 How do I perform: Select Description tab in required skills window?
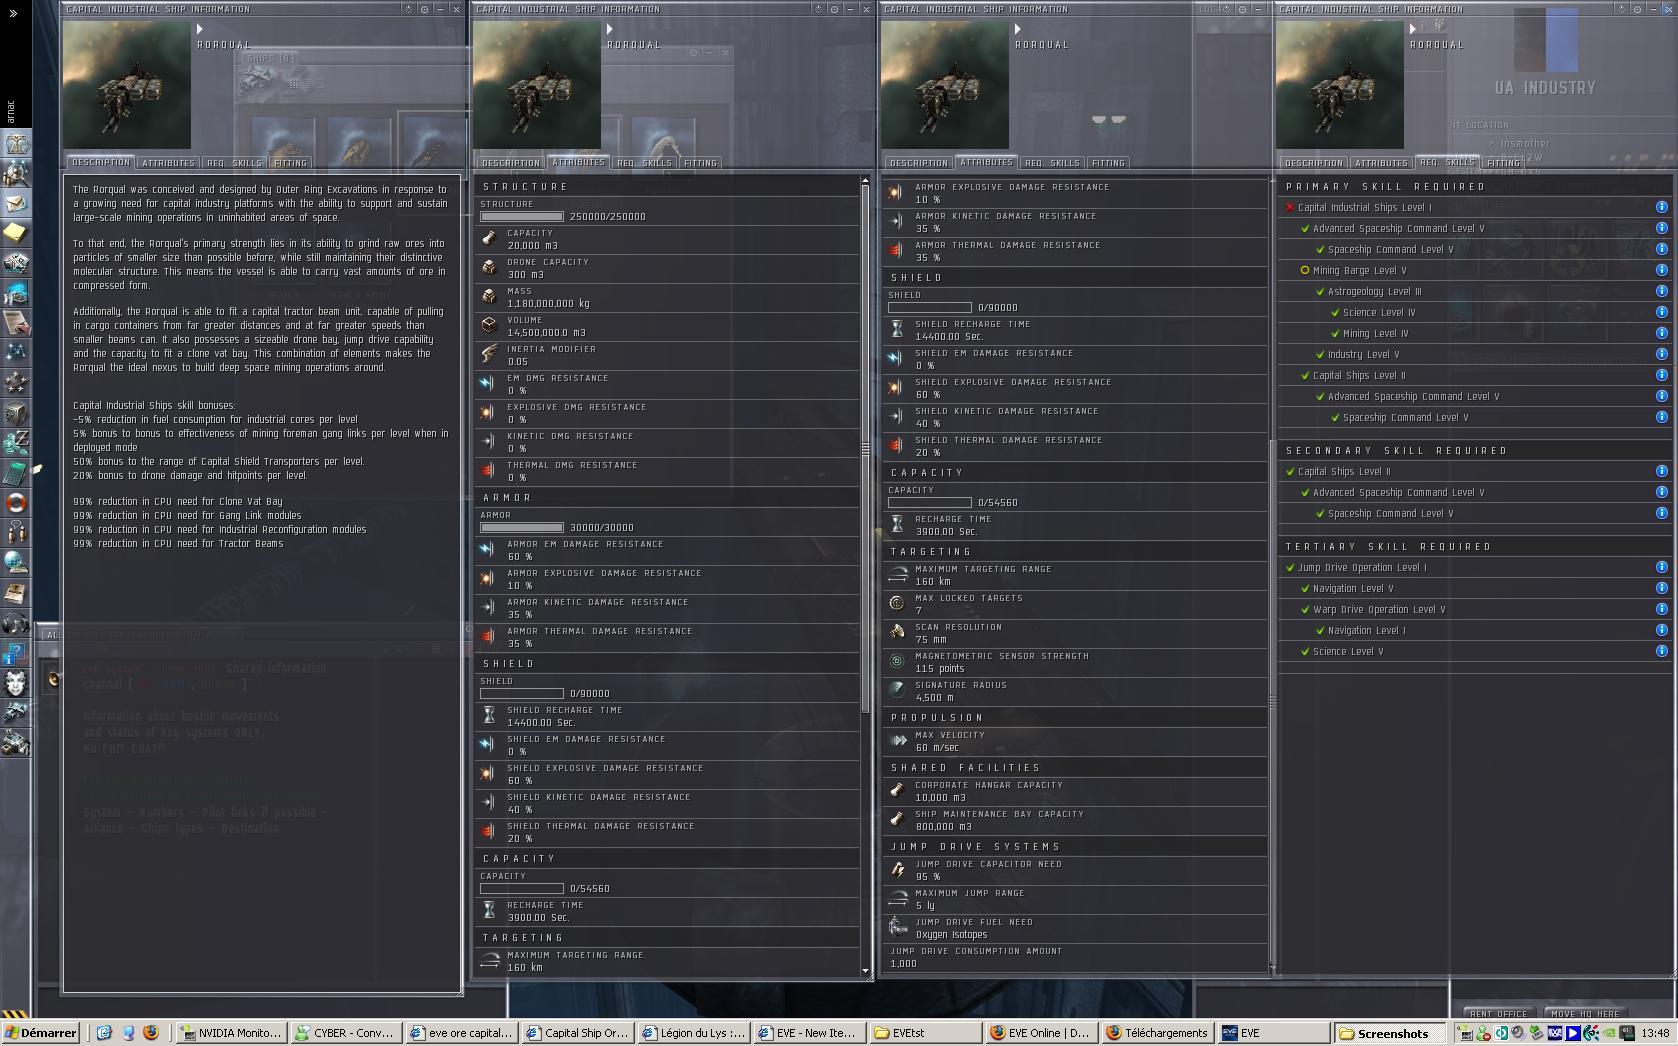click(x=1314, y=163)
